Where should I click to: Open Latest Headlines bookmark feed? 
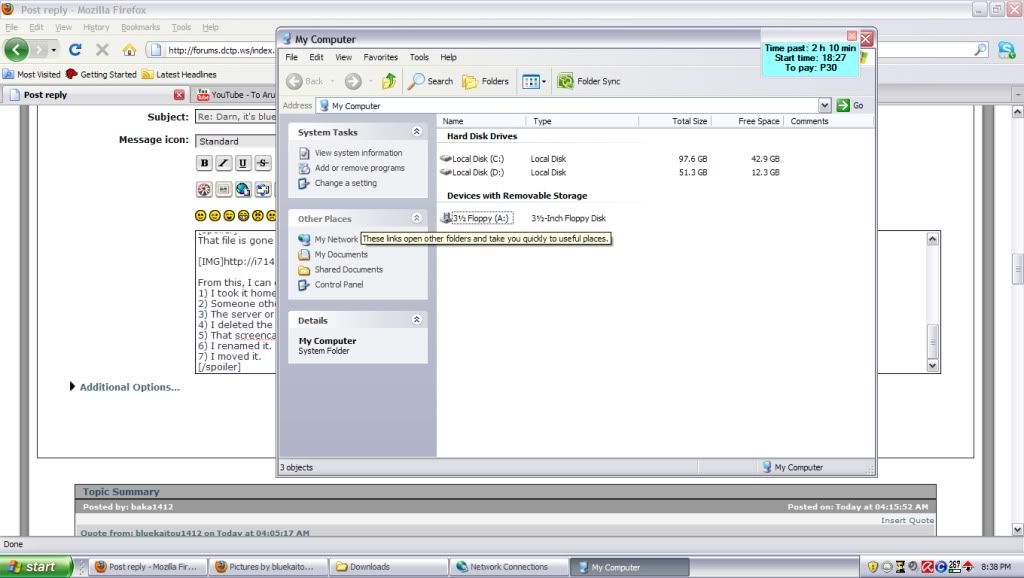[x=180, y=74]
